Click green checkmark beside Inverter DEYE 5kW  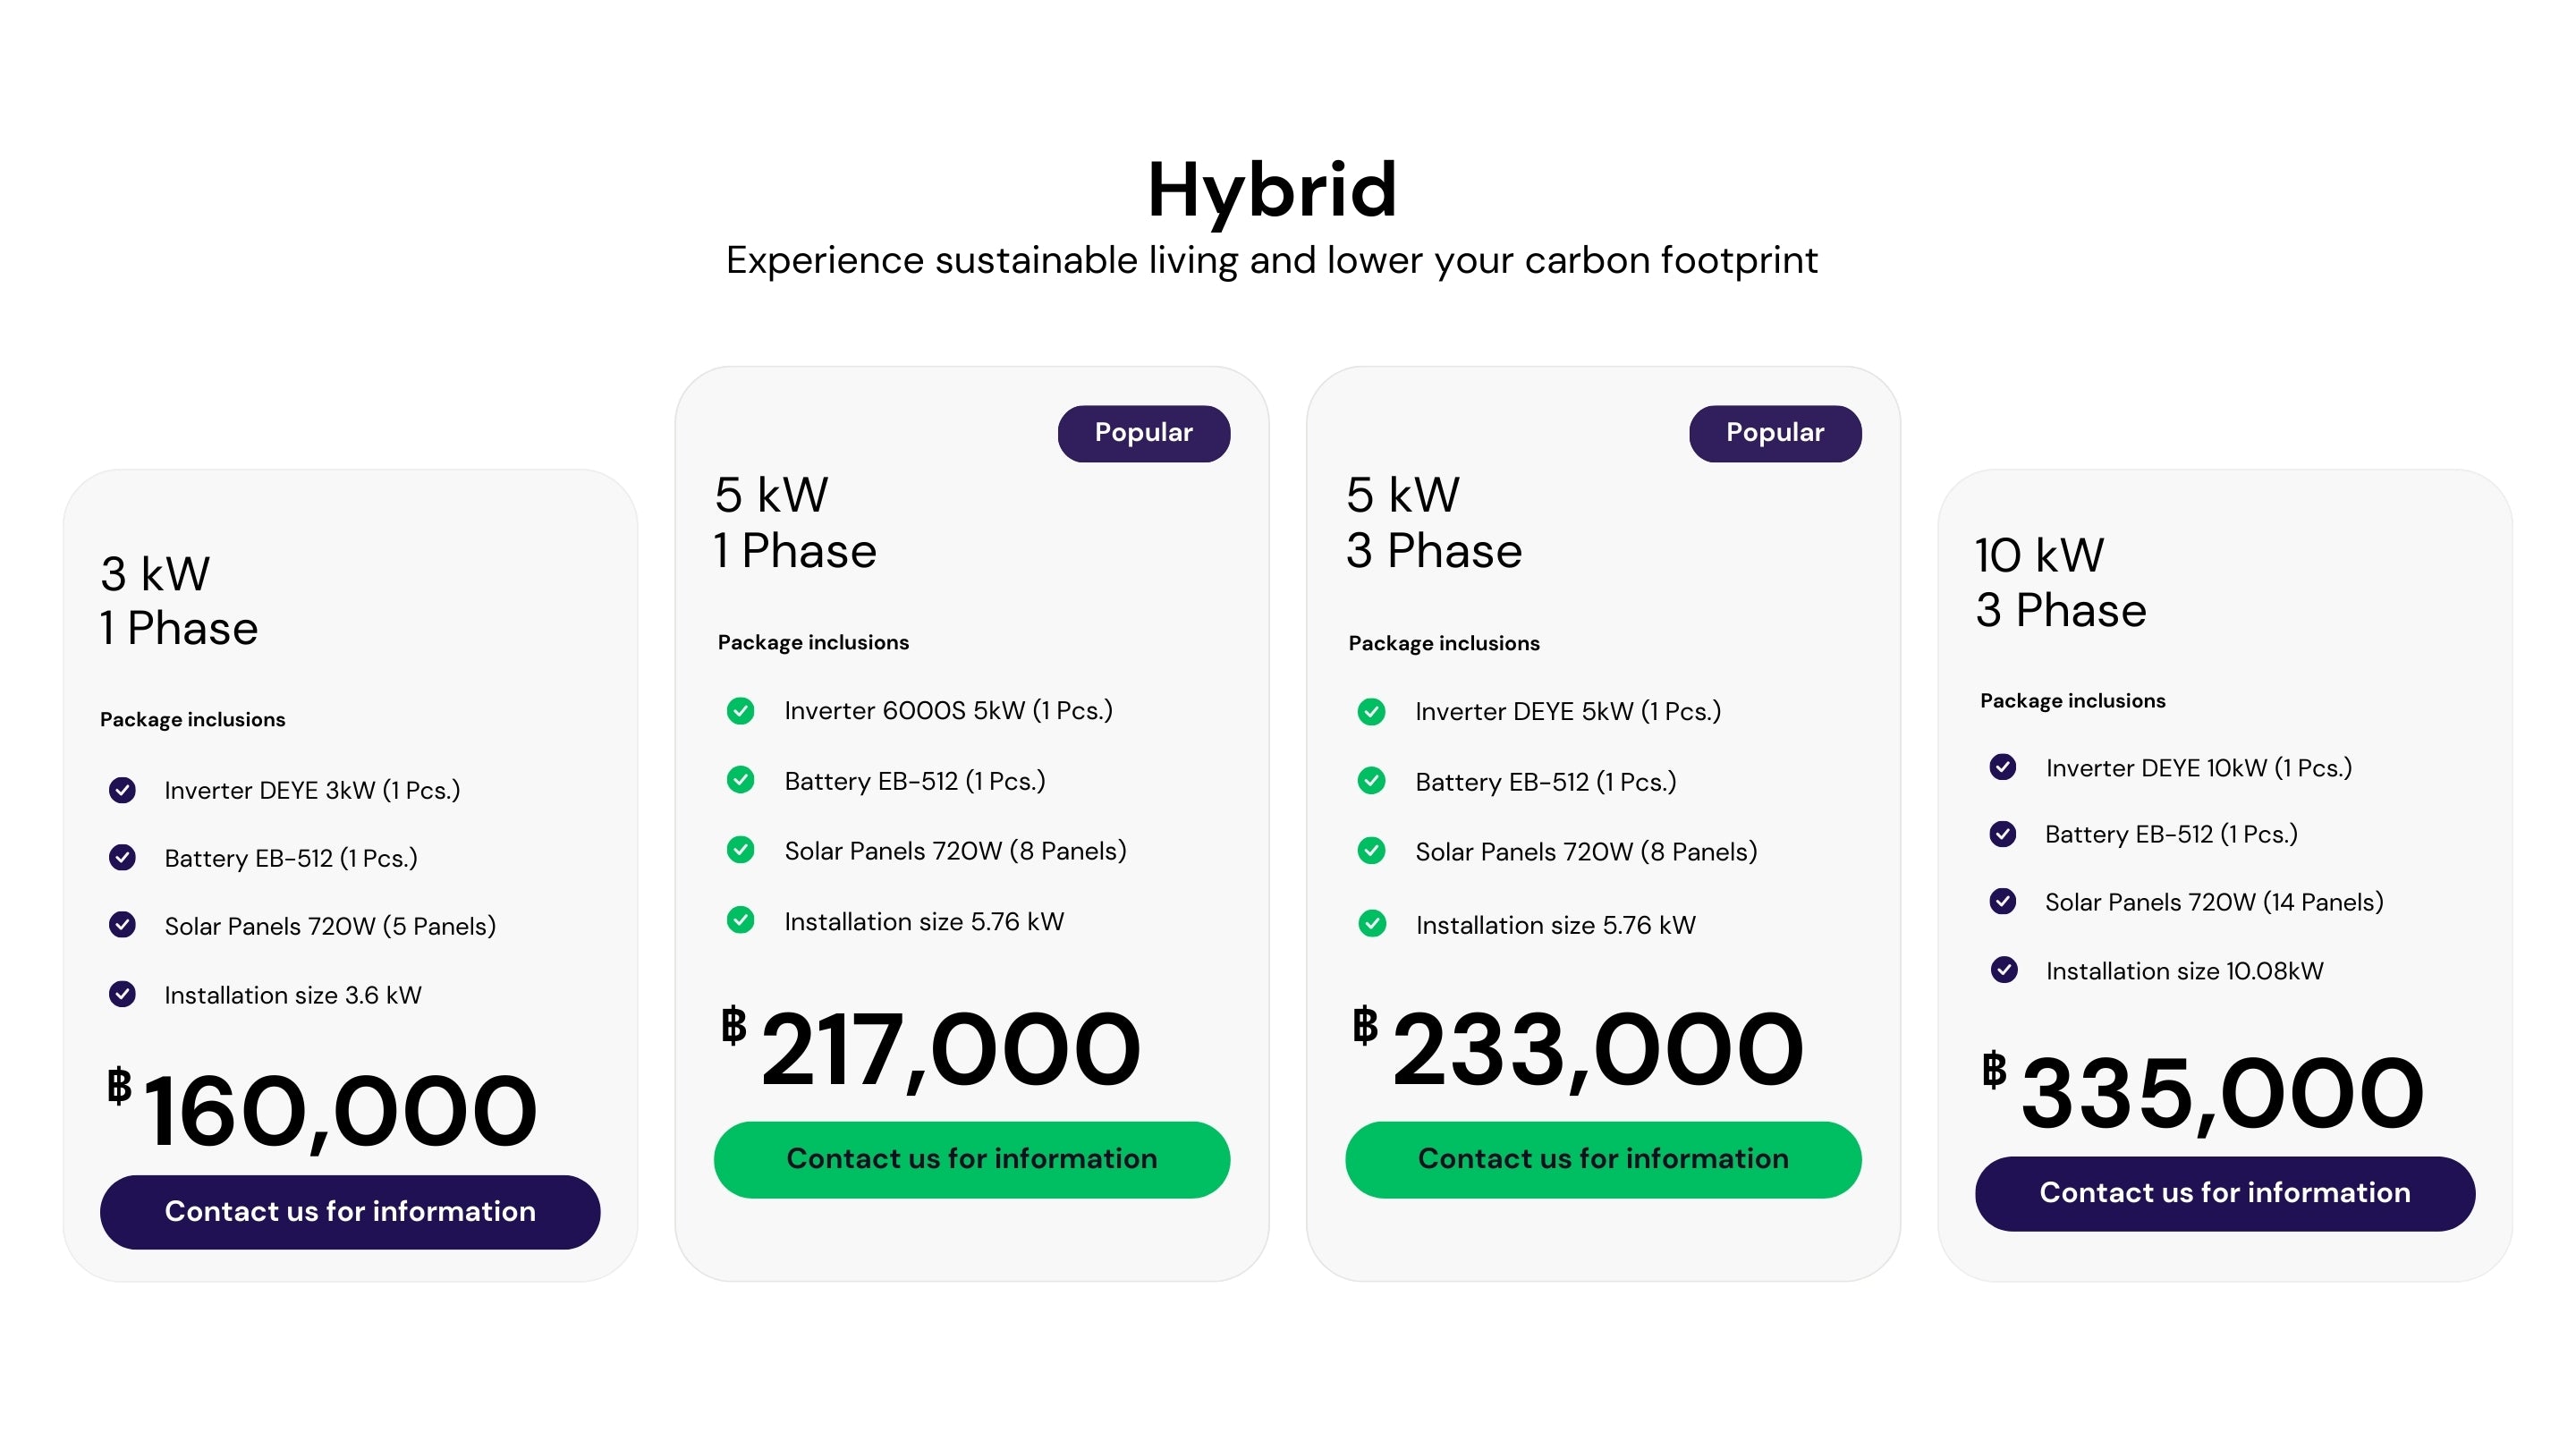point(1371,712)
